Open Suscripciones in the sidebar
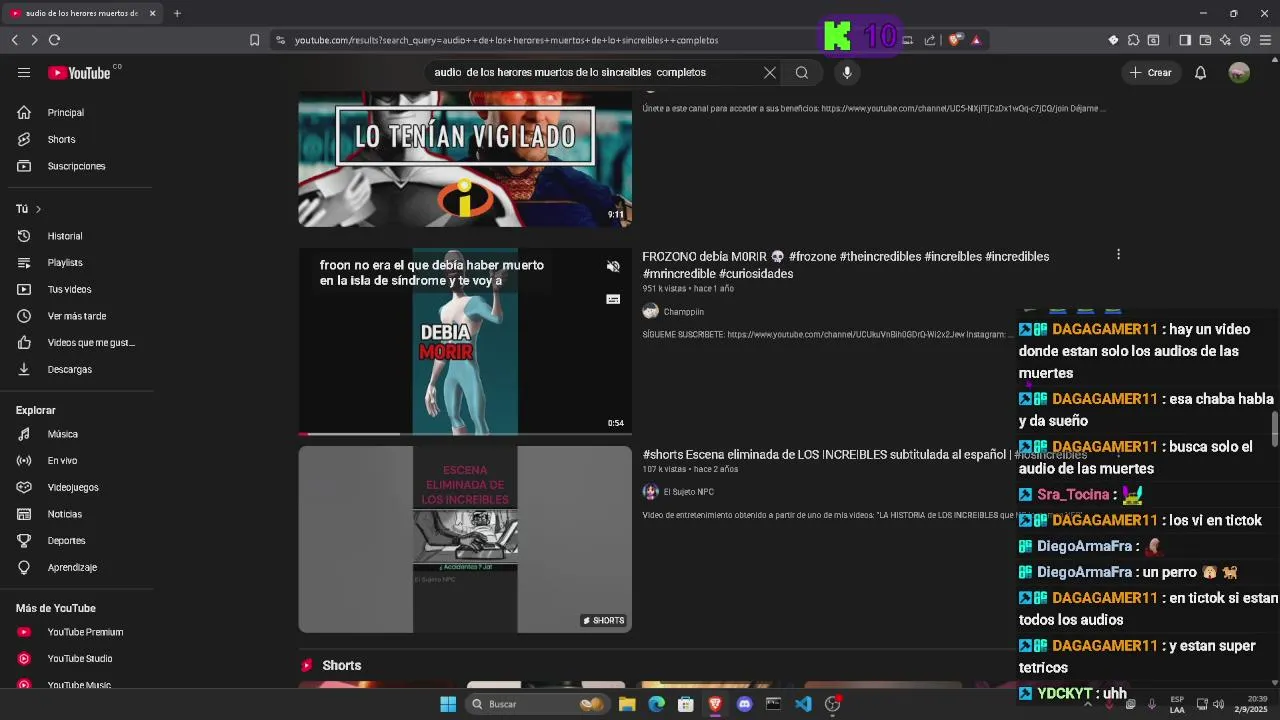 point(76,166)
